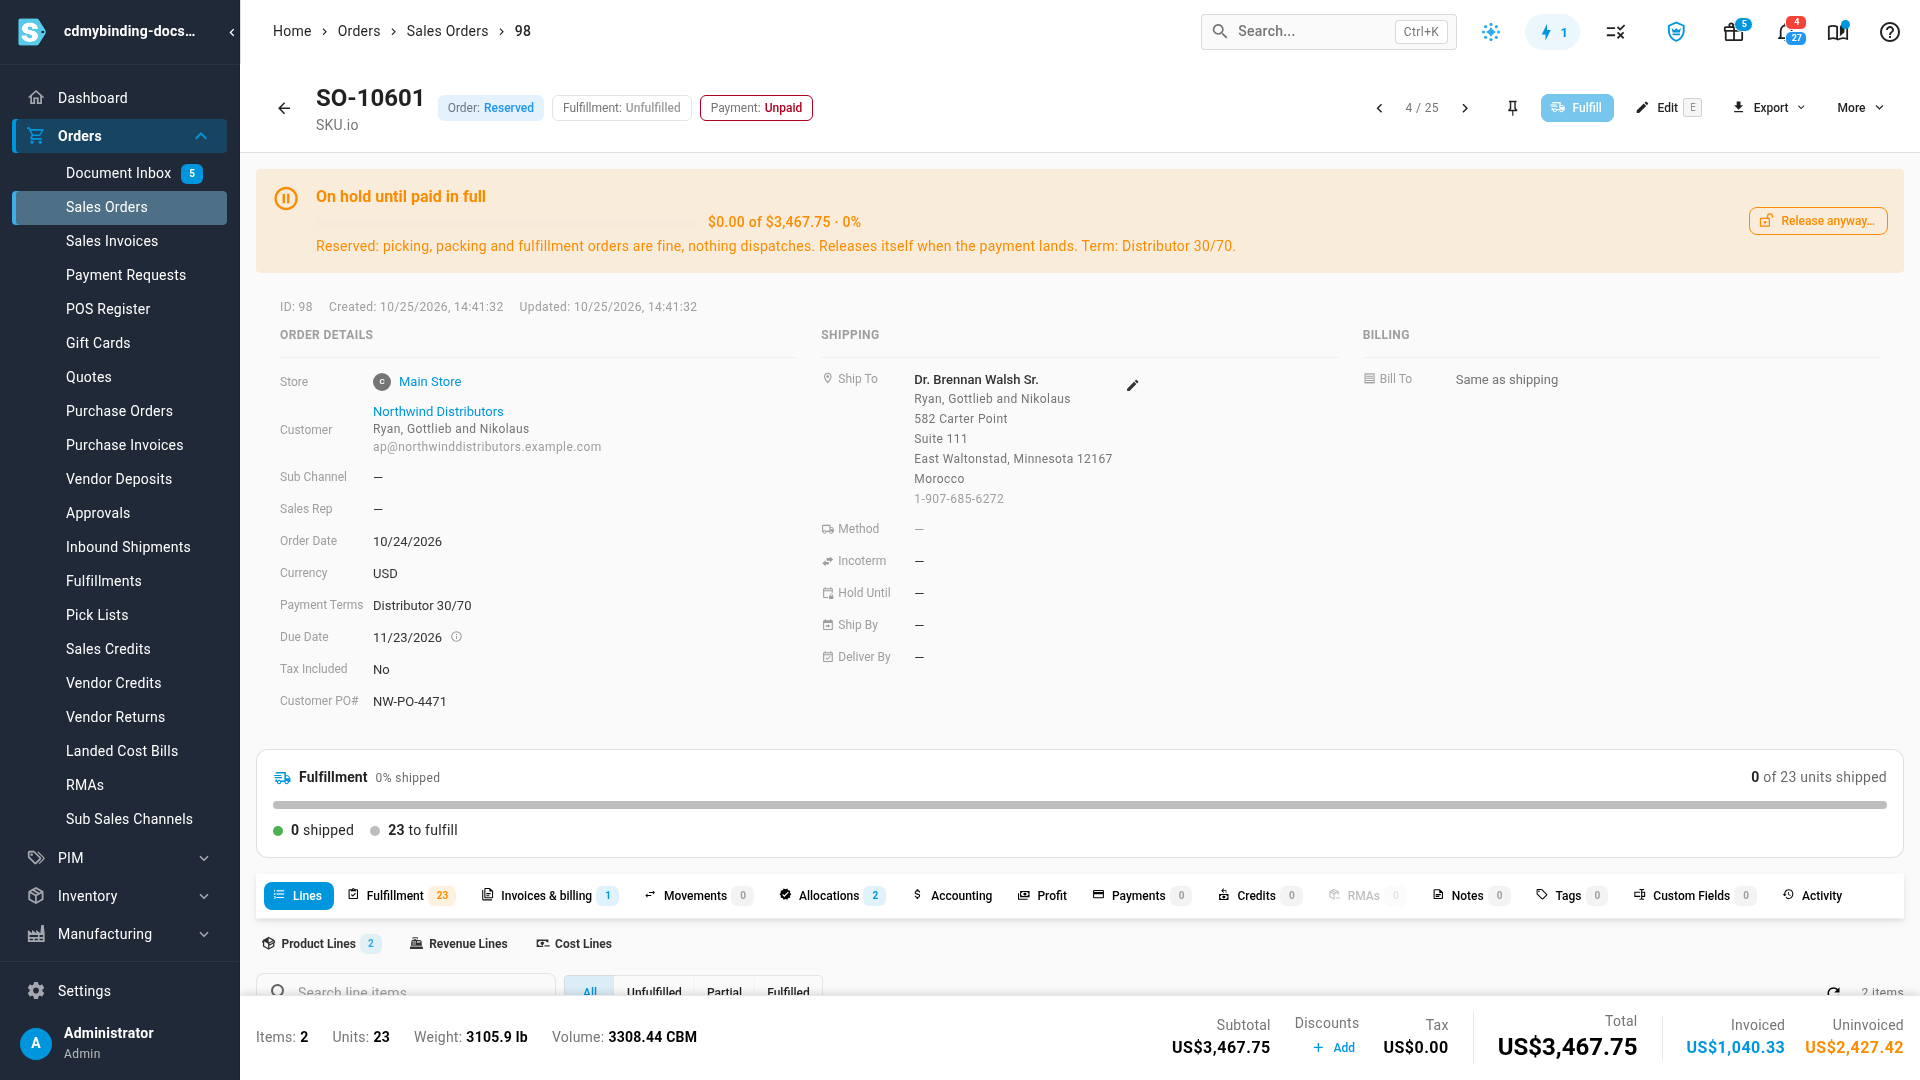Open the checklist tasks icon in header
The width and height of the screenshot is (1920, 1080).
pyautogui.click(x=1615, y=32)
